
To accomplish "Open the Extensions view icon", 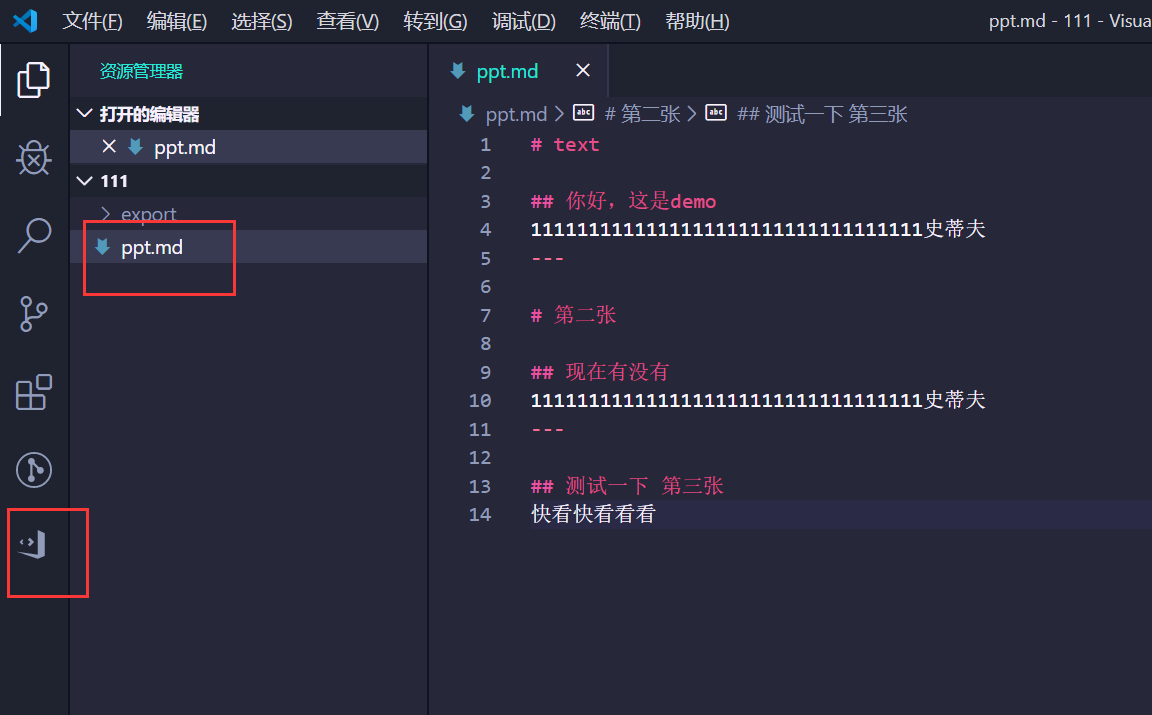I will [x=33, y=392].
